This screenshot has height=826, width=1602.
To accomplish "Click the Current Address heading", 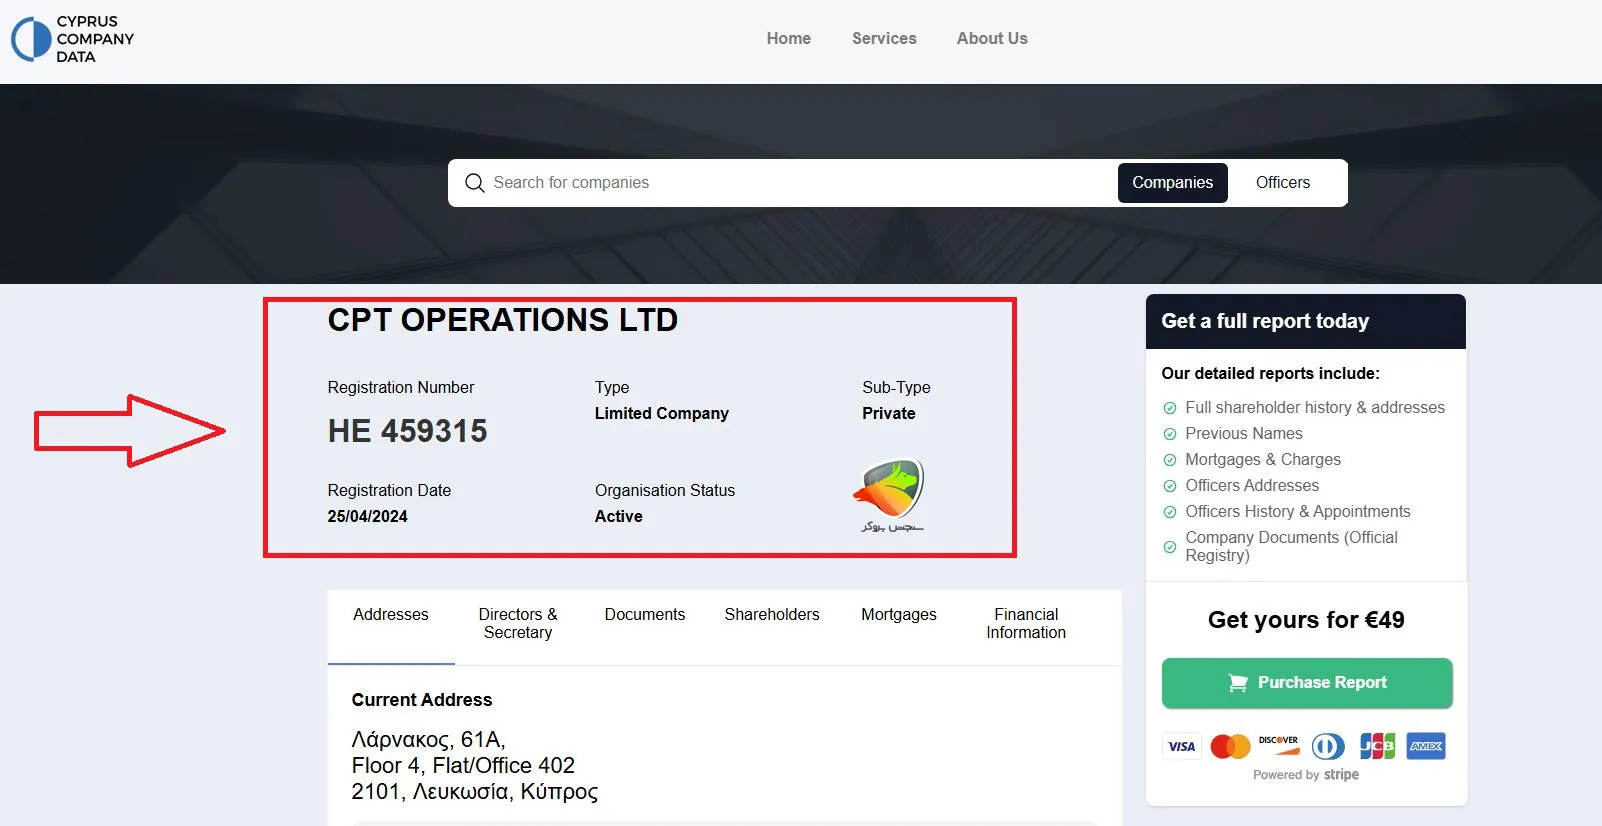I will [x=422, y=700].
